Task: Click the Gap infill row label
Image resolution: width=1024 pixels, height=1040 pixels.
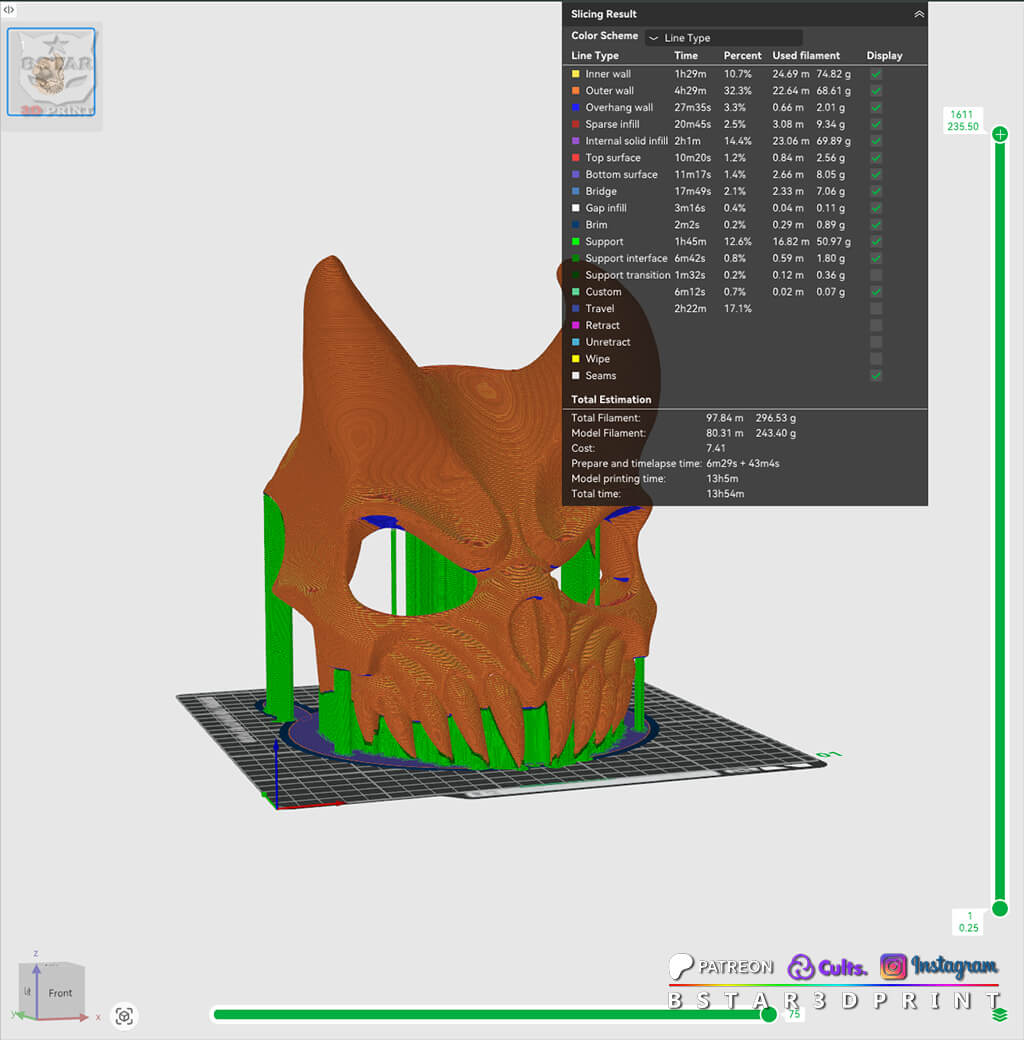Action: click(x=606, y=208)
